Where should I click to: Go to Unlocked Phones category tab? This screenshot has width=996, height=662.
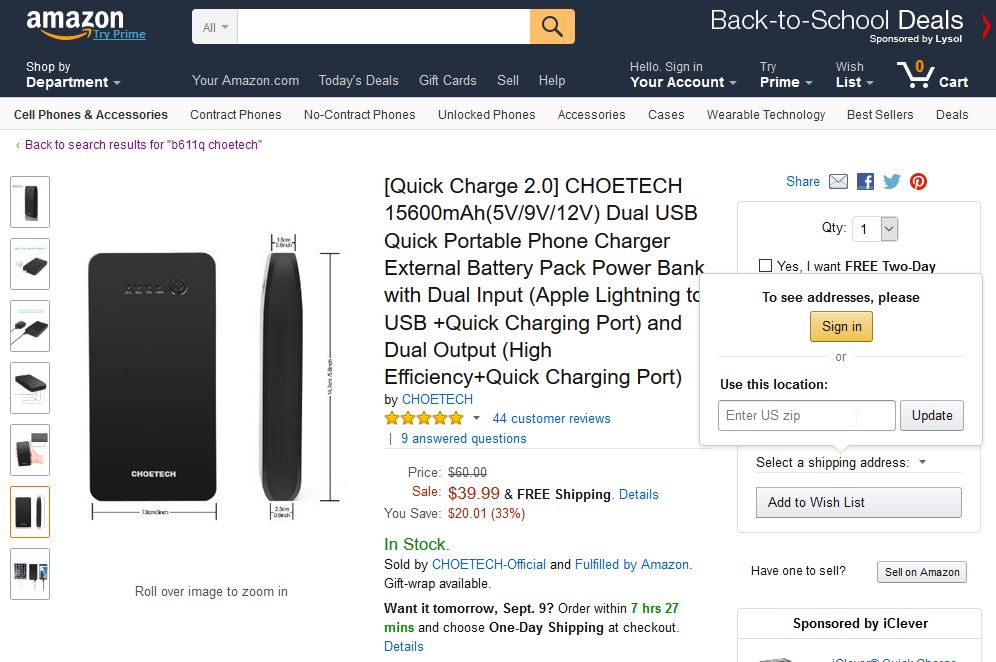point(486,115)
